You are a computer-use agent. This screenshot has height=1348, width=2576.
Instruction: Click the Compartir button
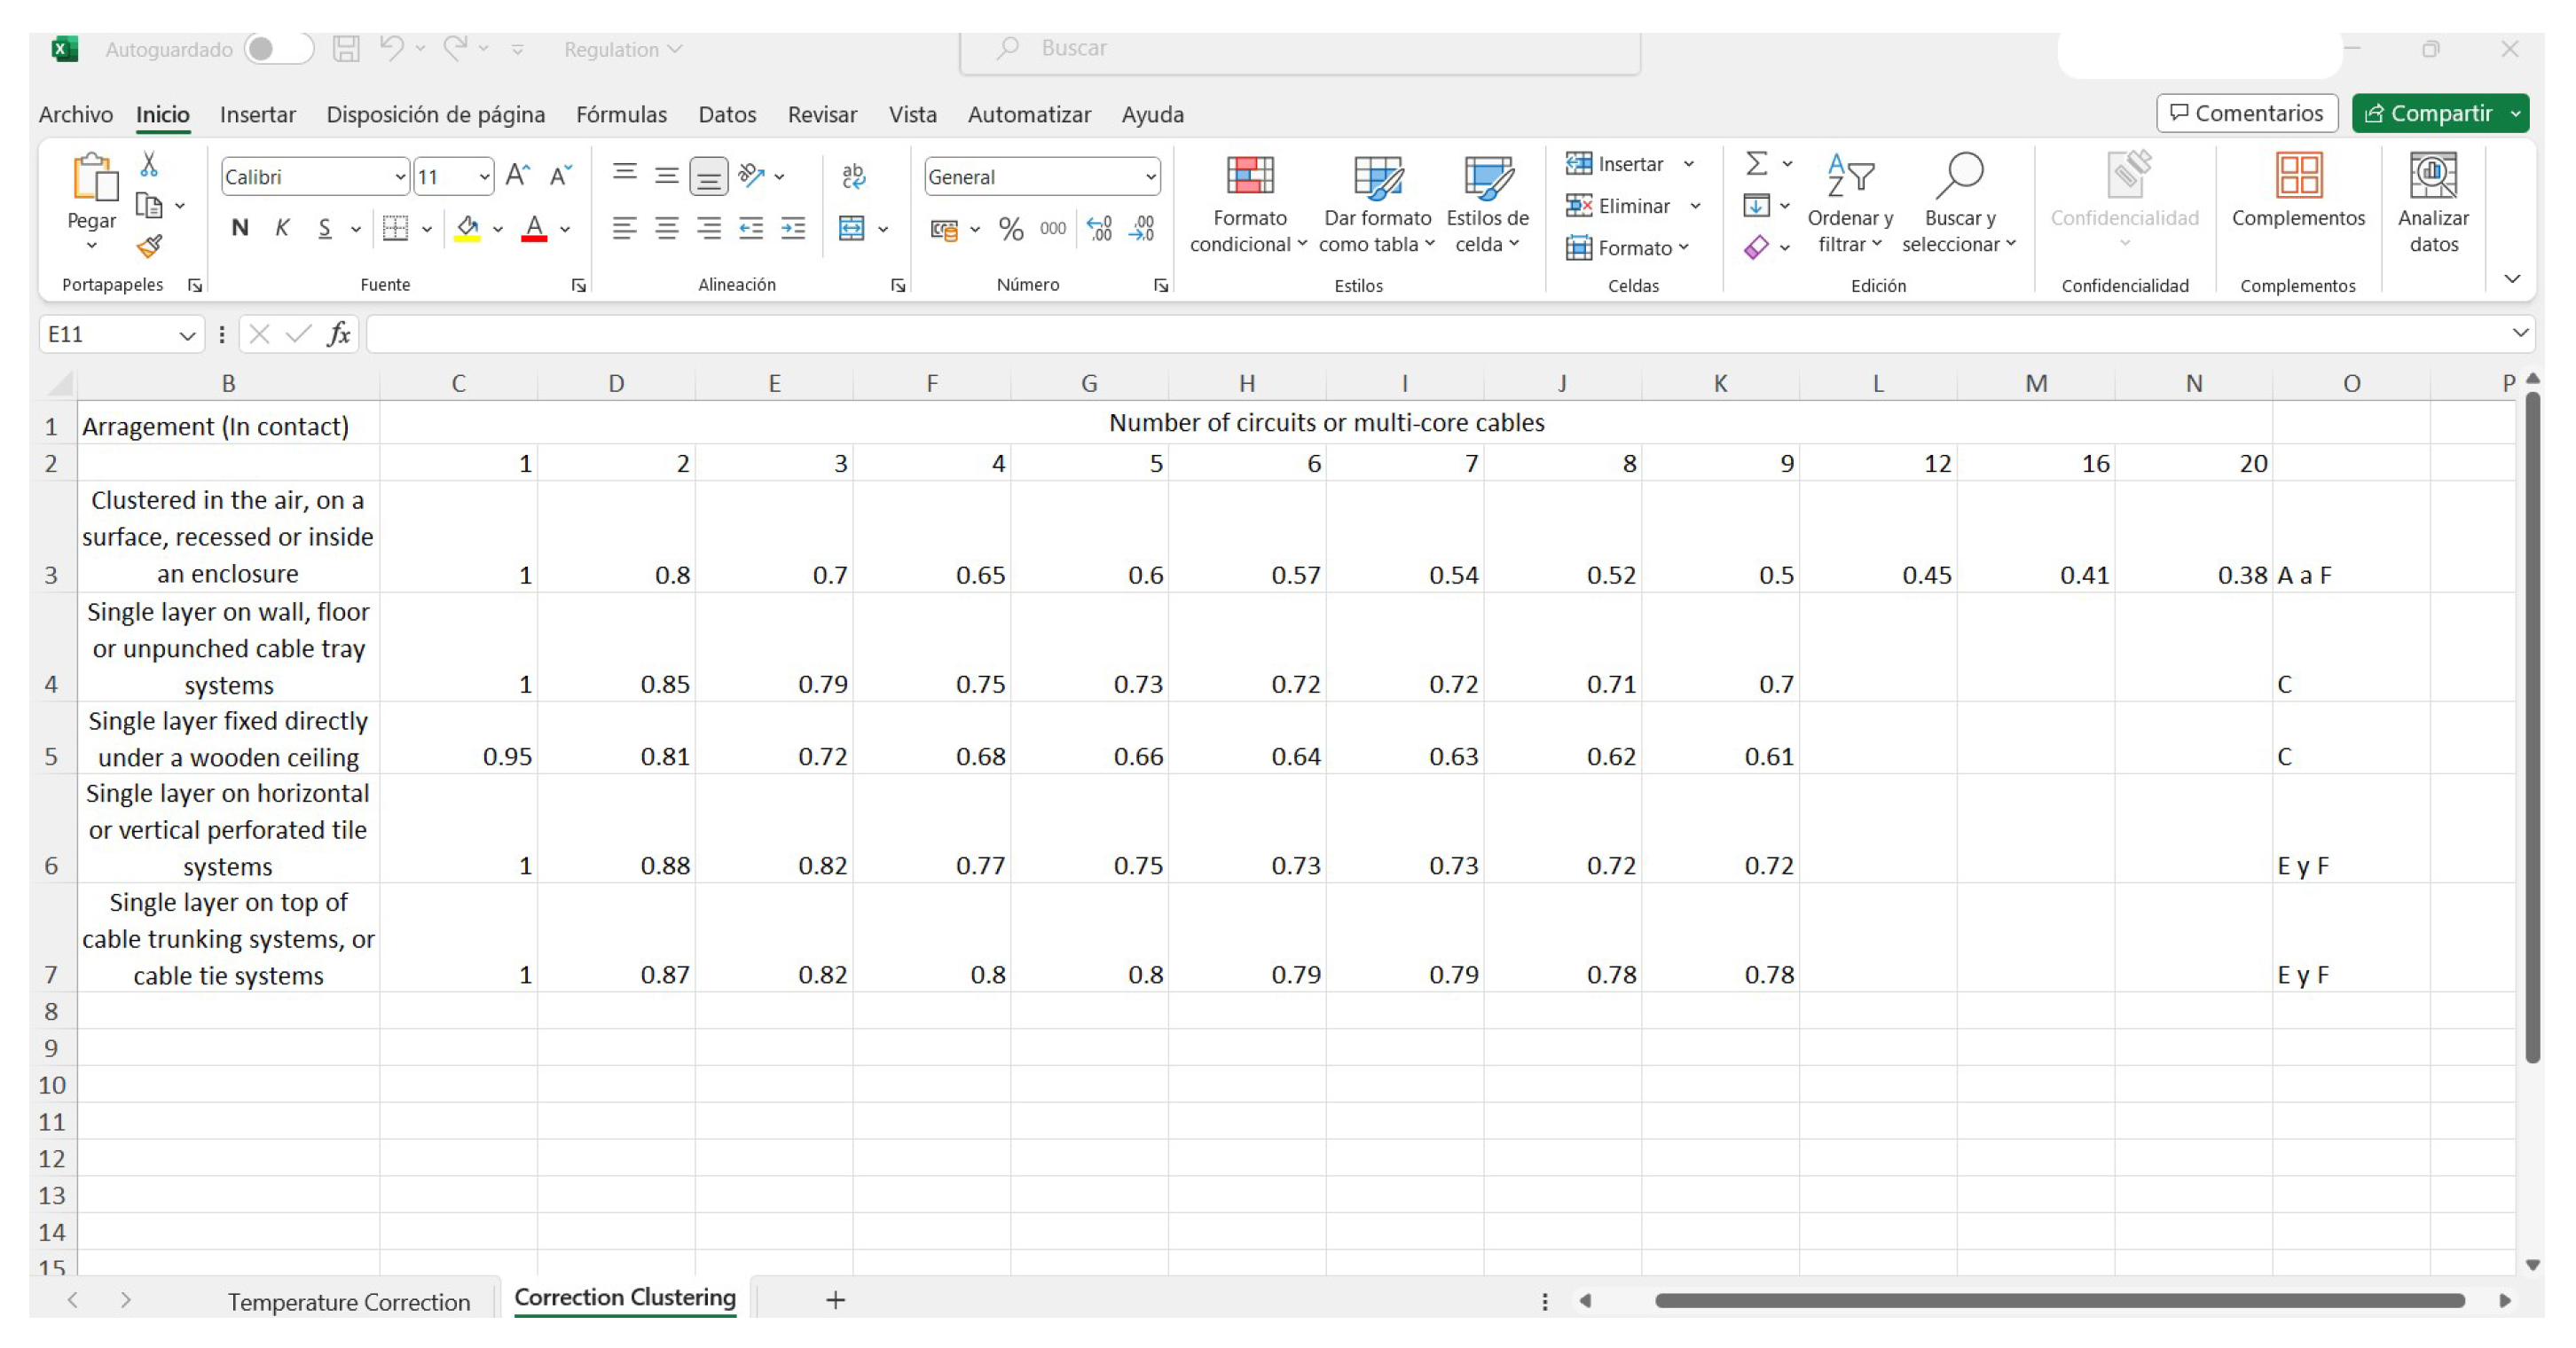(x=2439, y=113)
